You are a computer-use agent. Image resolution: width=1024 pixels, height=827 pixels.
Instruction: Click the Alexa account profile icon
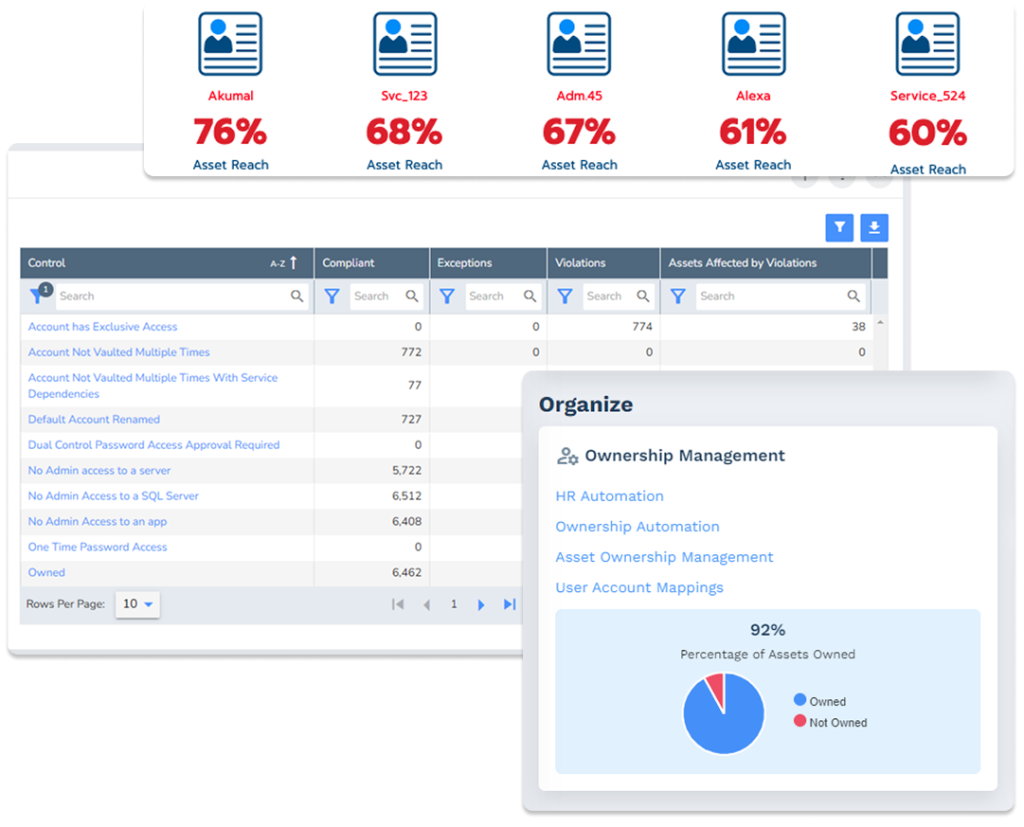tap(753, 45)
